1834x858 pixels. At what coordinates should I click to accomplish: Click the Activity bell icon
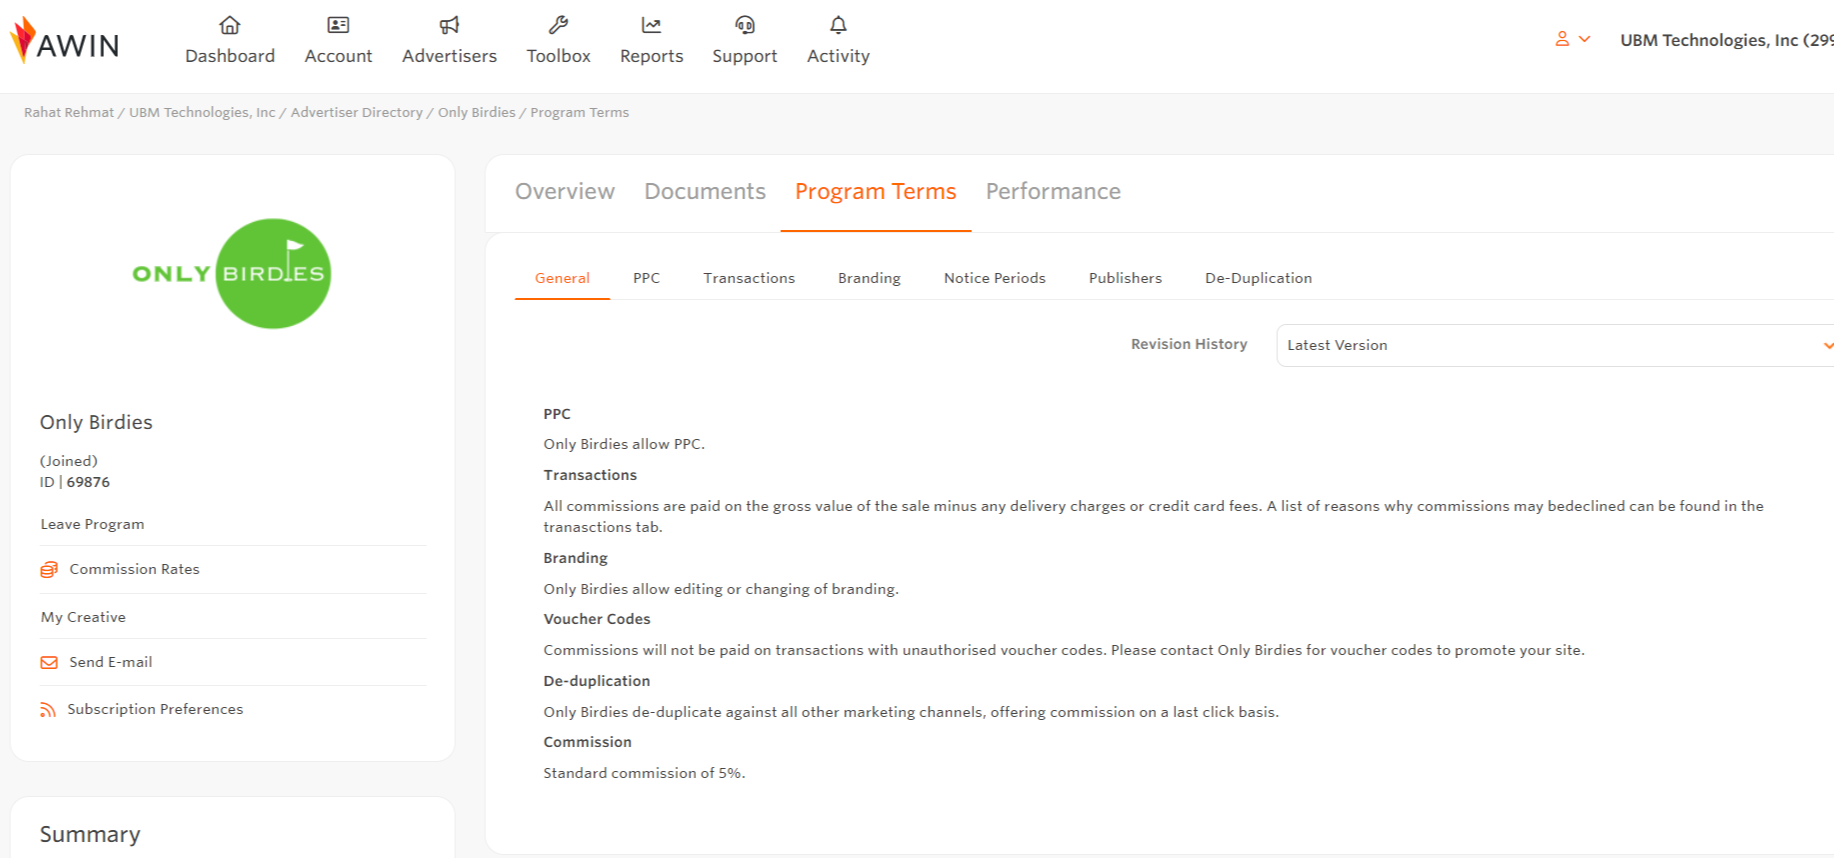[838, 25]
